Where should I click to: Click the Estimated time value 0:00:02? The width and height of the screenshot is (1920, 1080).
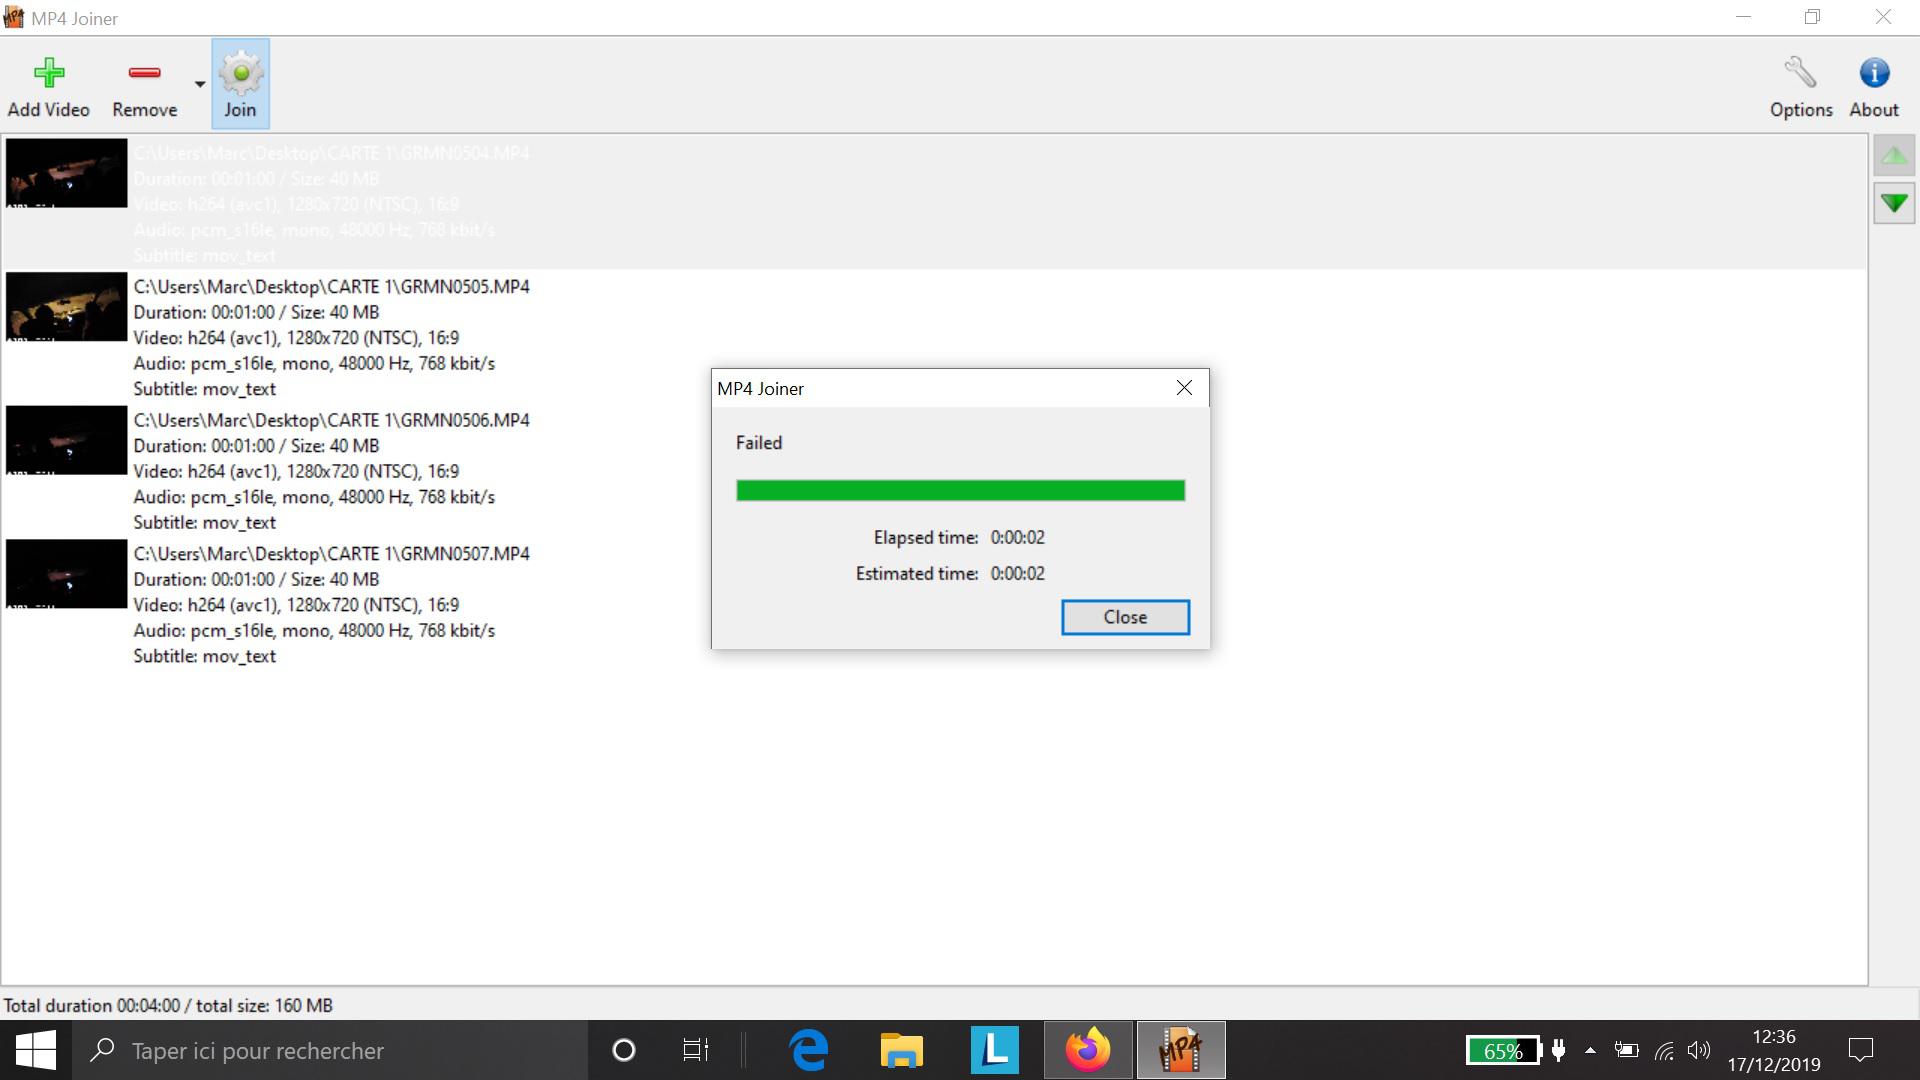(1018, 574)
